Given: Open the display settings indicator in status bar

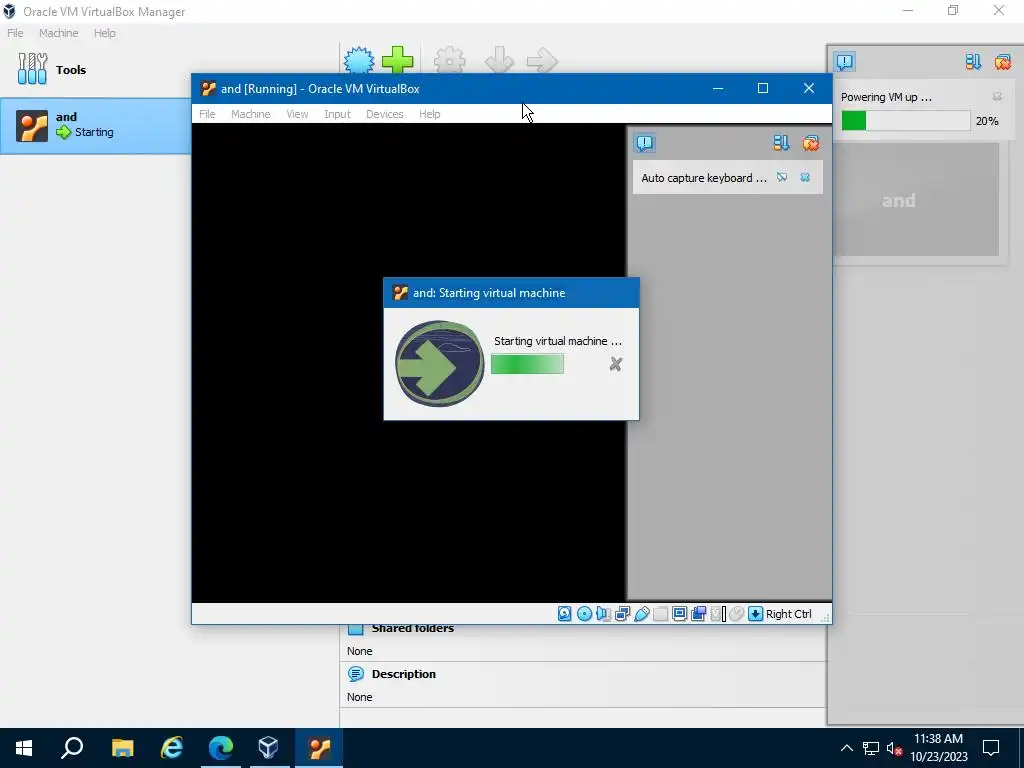Looking at the screenshot, I should tap(679, 614).
